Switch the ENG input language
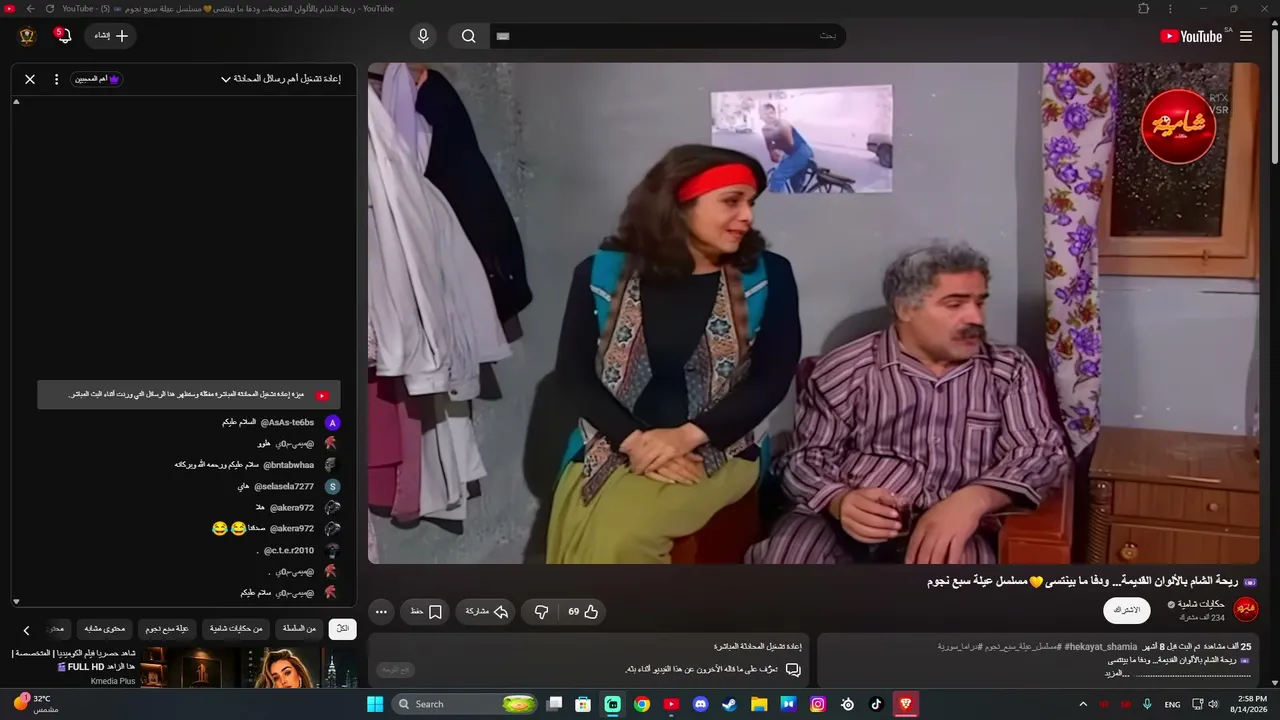 [x=1172, y=704]
